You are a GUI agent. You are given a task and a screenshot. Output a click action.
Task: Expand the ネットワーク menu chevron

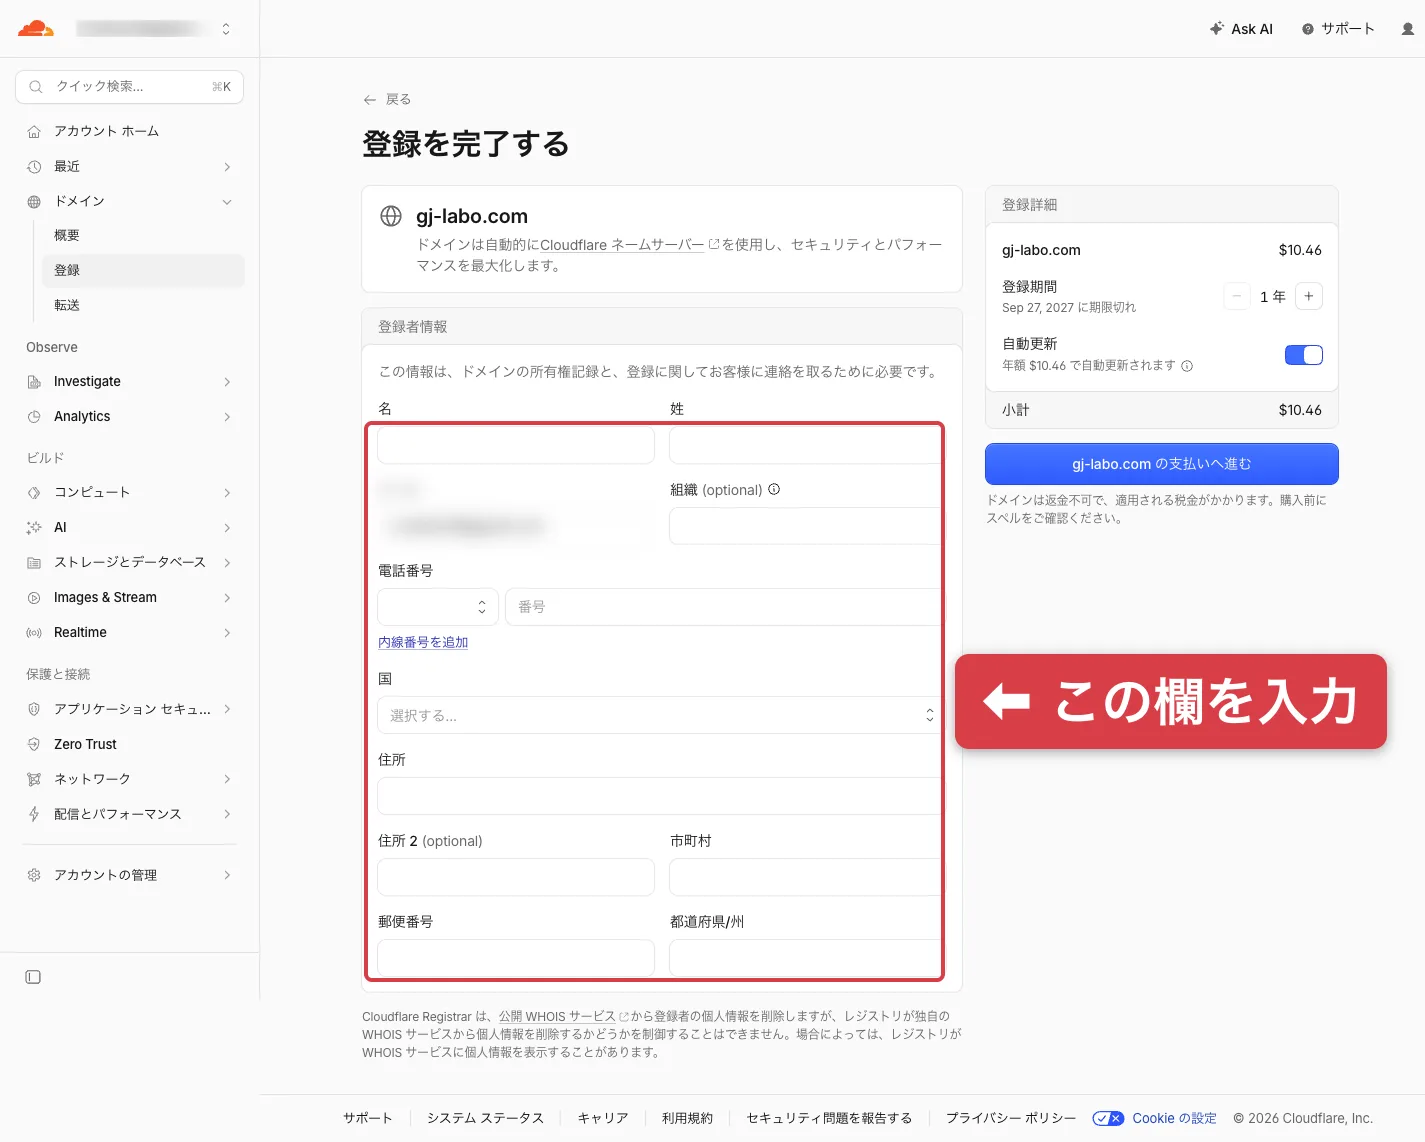[227, 779]
